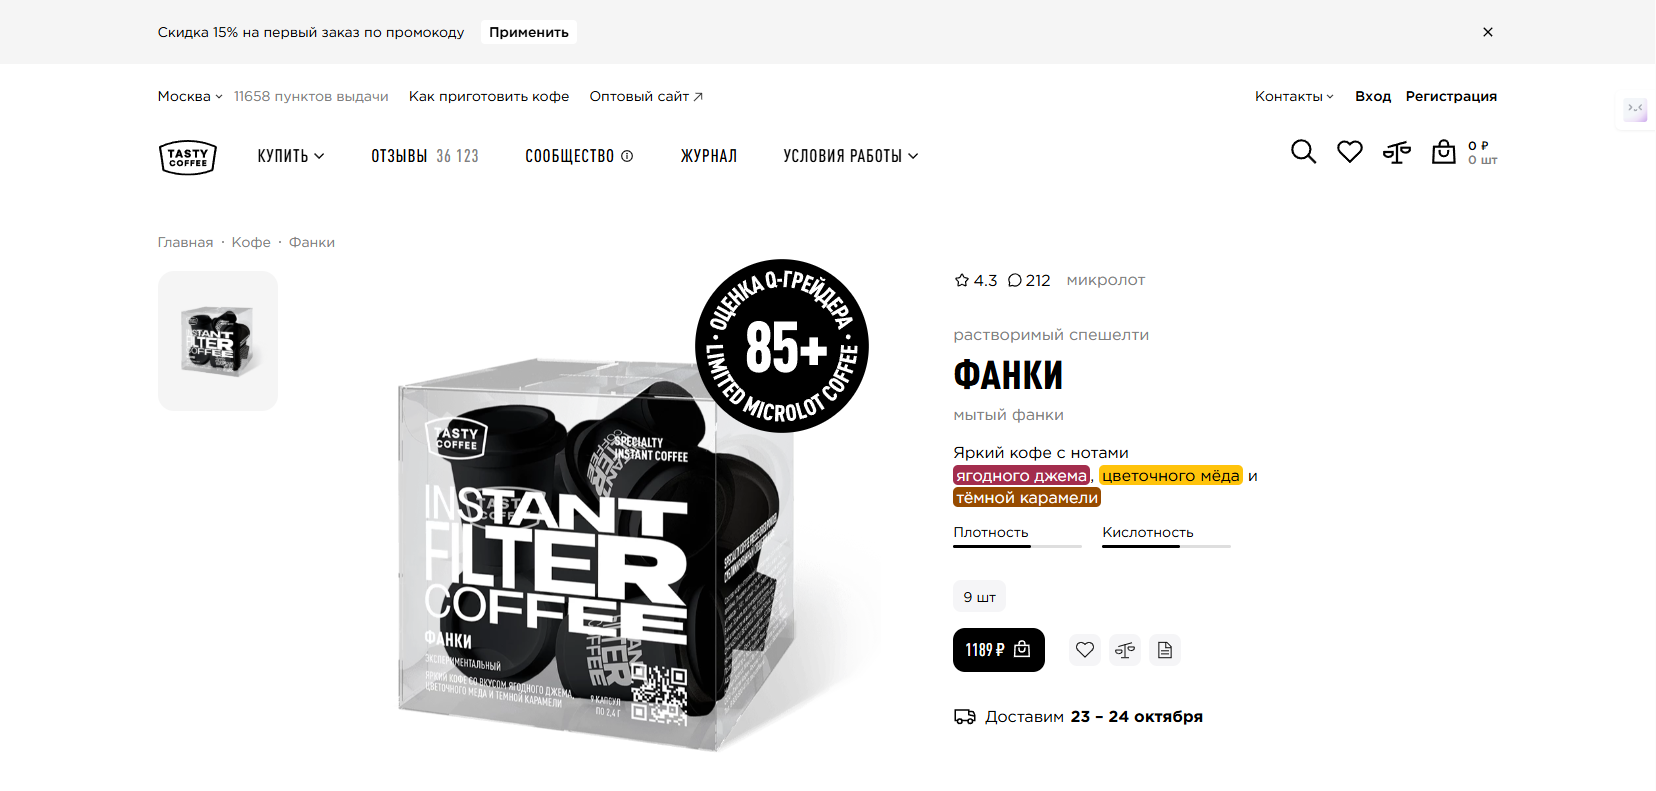Click the Плотность density bar
The image size is (1656, 791).
pos(1017,546)
